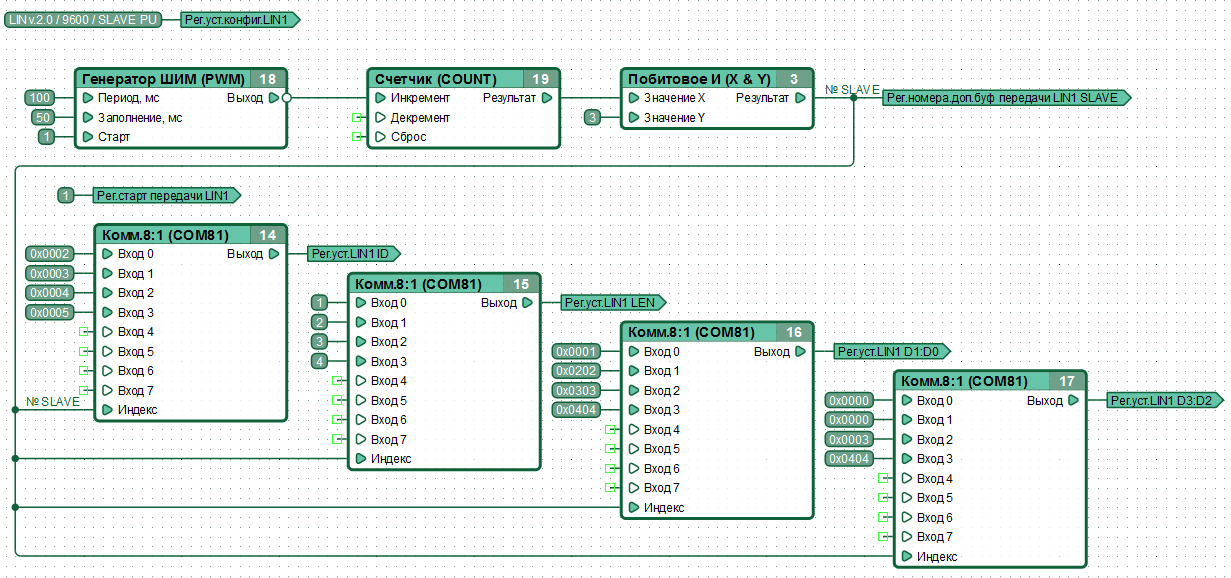
Task: Click PWM block Заполнение, мс input pin
Action: click(x=89, y=118)
